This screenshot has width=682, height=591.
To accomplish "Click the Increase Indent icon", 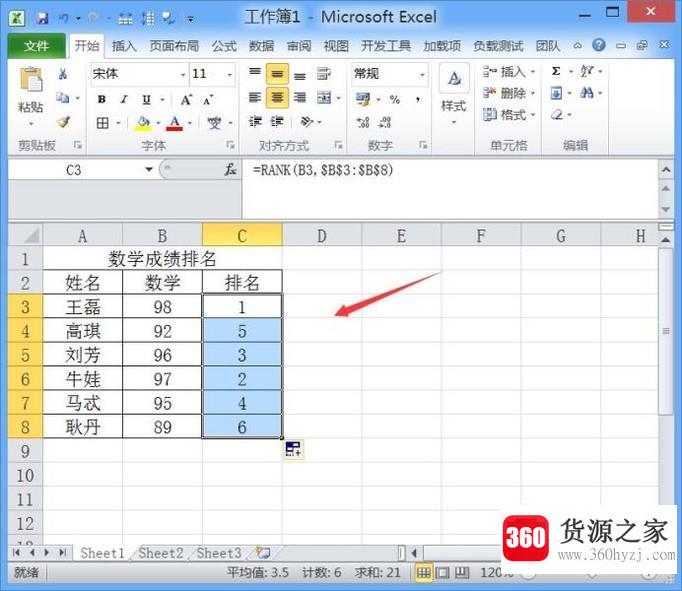I will pos(277,122).
